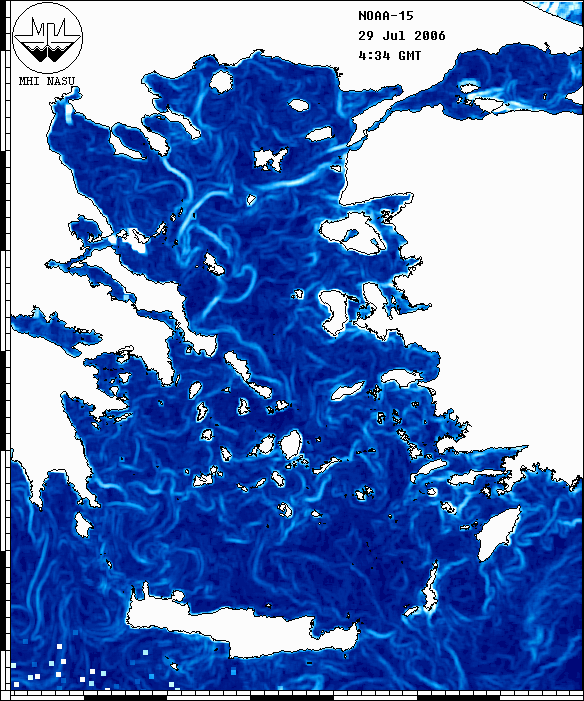
Task: Click the island of Samos
Action: coord(348,391)
